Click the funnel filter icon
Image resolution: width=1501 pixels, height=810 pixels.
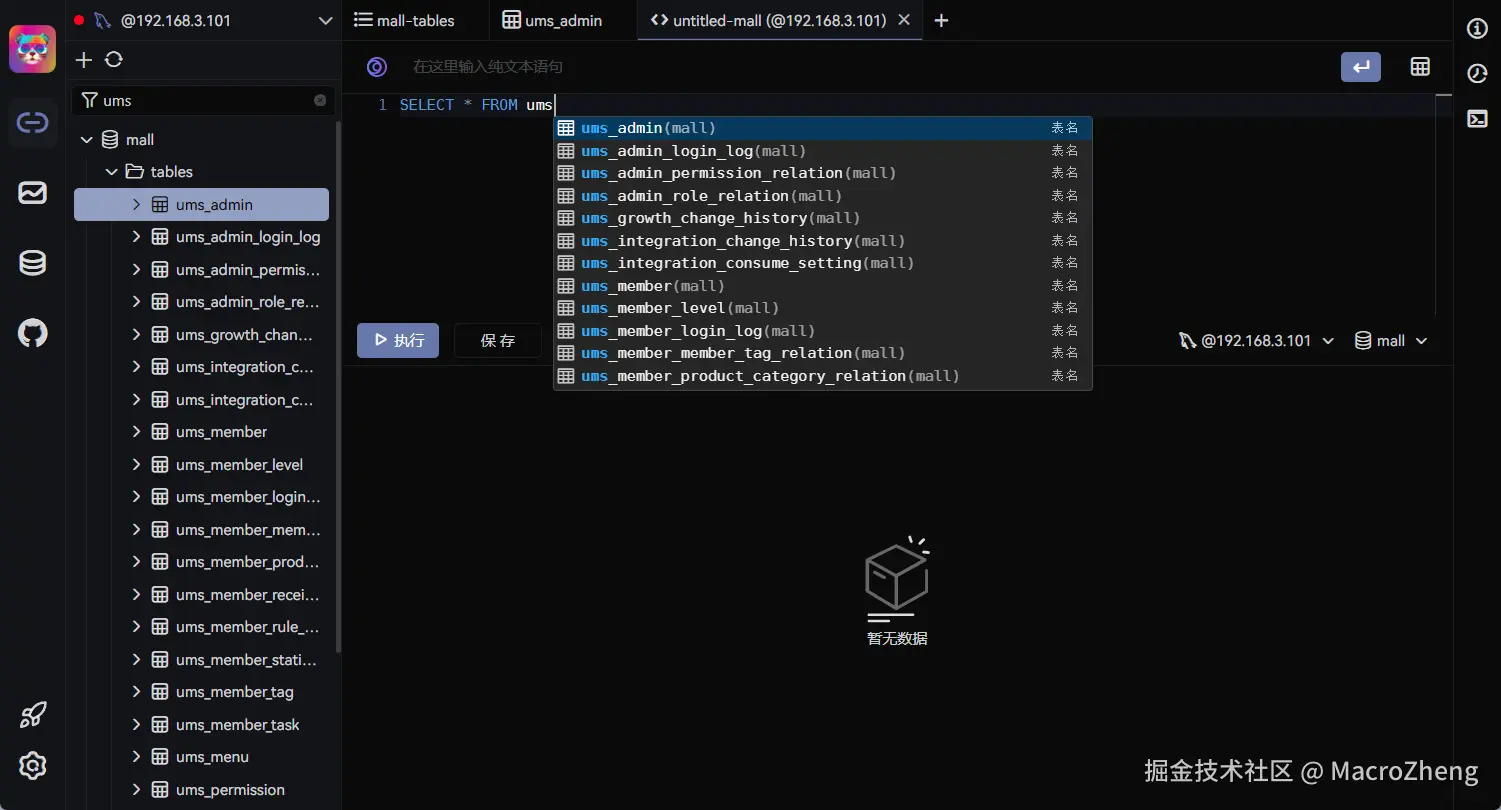89,100
